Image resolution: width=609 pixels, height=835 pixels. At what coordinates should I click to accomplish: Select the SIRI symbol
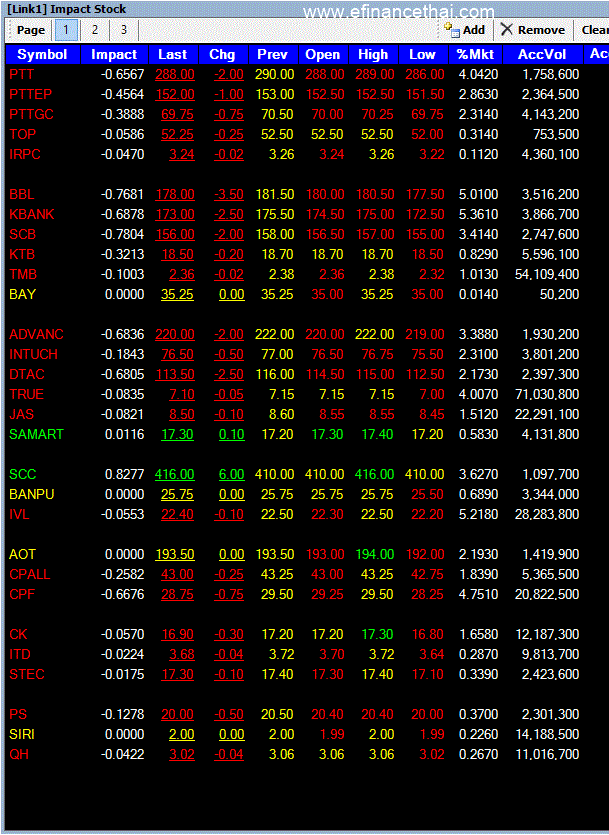22,734
